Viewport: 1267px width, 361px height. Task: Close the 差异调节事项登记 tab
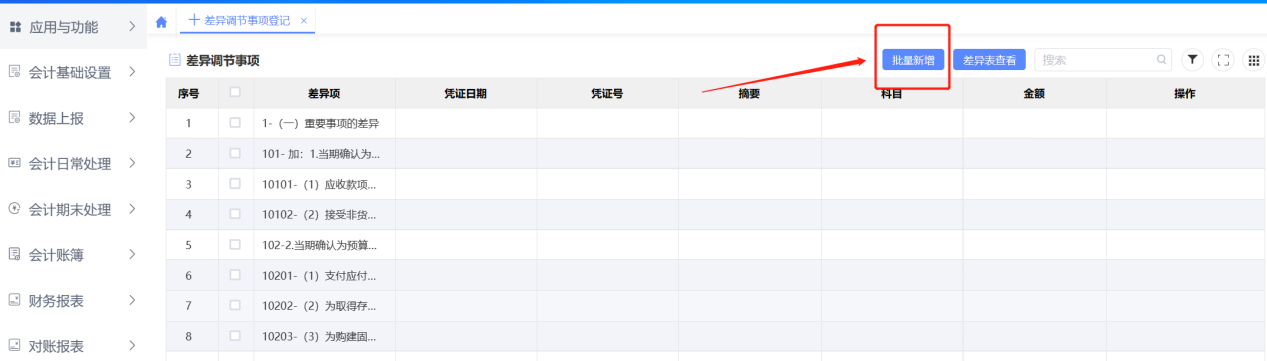coord(304,21)
